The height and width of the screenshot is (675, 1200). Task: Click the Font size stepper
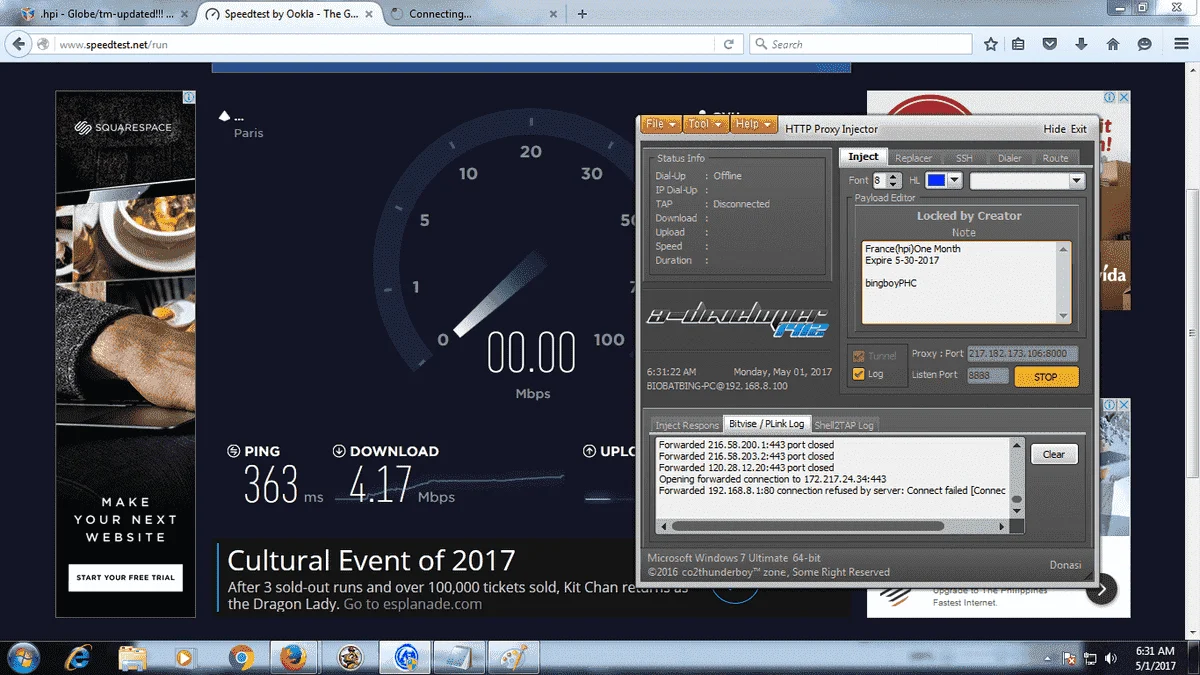coord(893,181)
